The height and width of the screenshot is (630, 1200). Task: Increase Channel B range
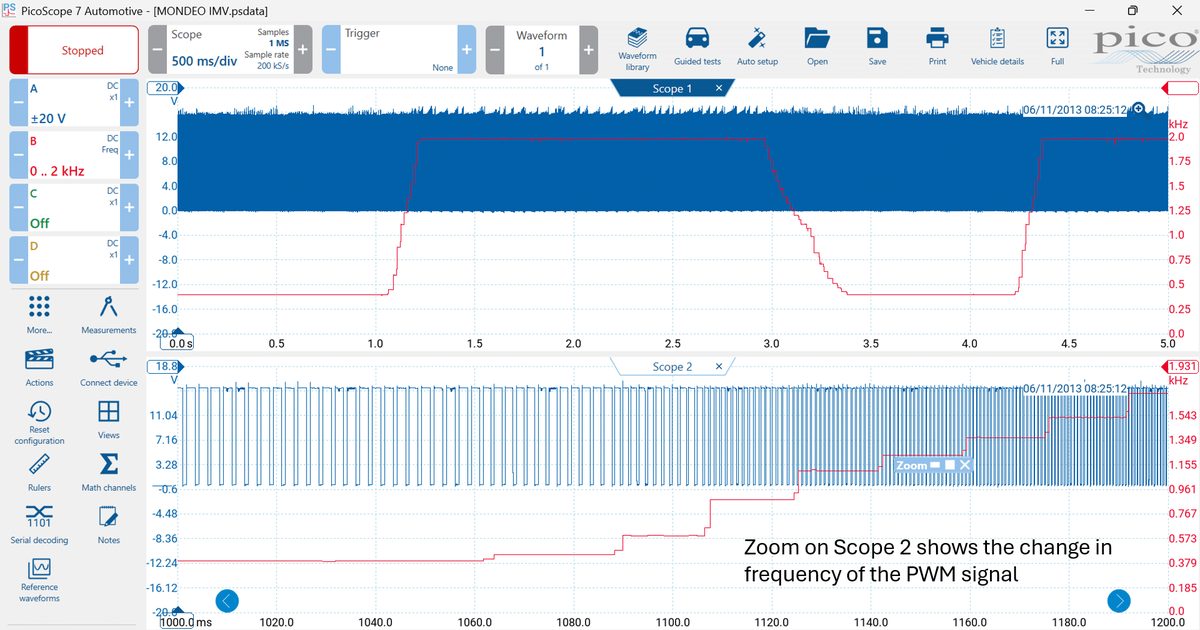point(129,155)
